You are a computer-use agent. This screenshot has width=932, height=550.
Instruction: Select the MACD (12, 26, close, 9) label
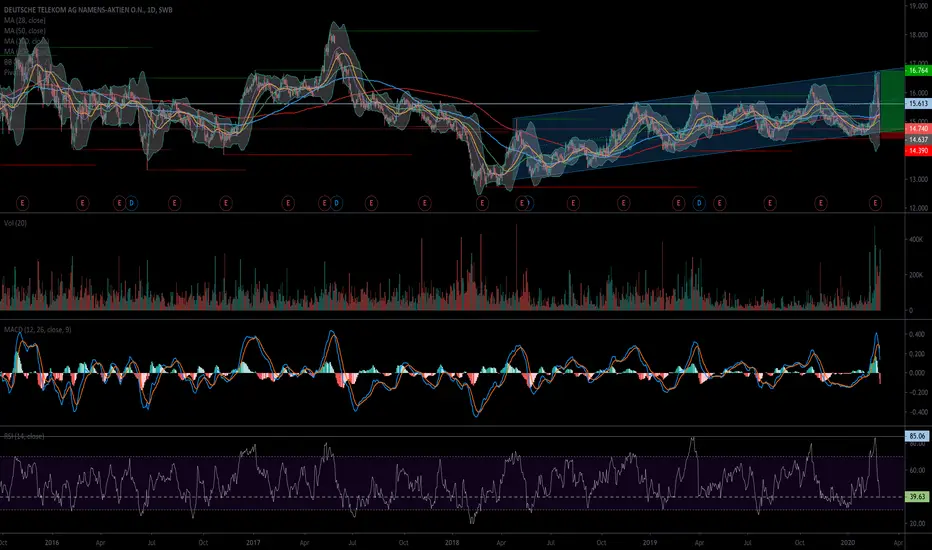[x=37, y=329]
